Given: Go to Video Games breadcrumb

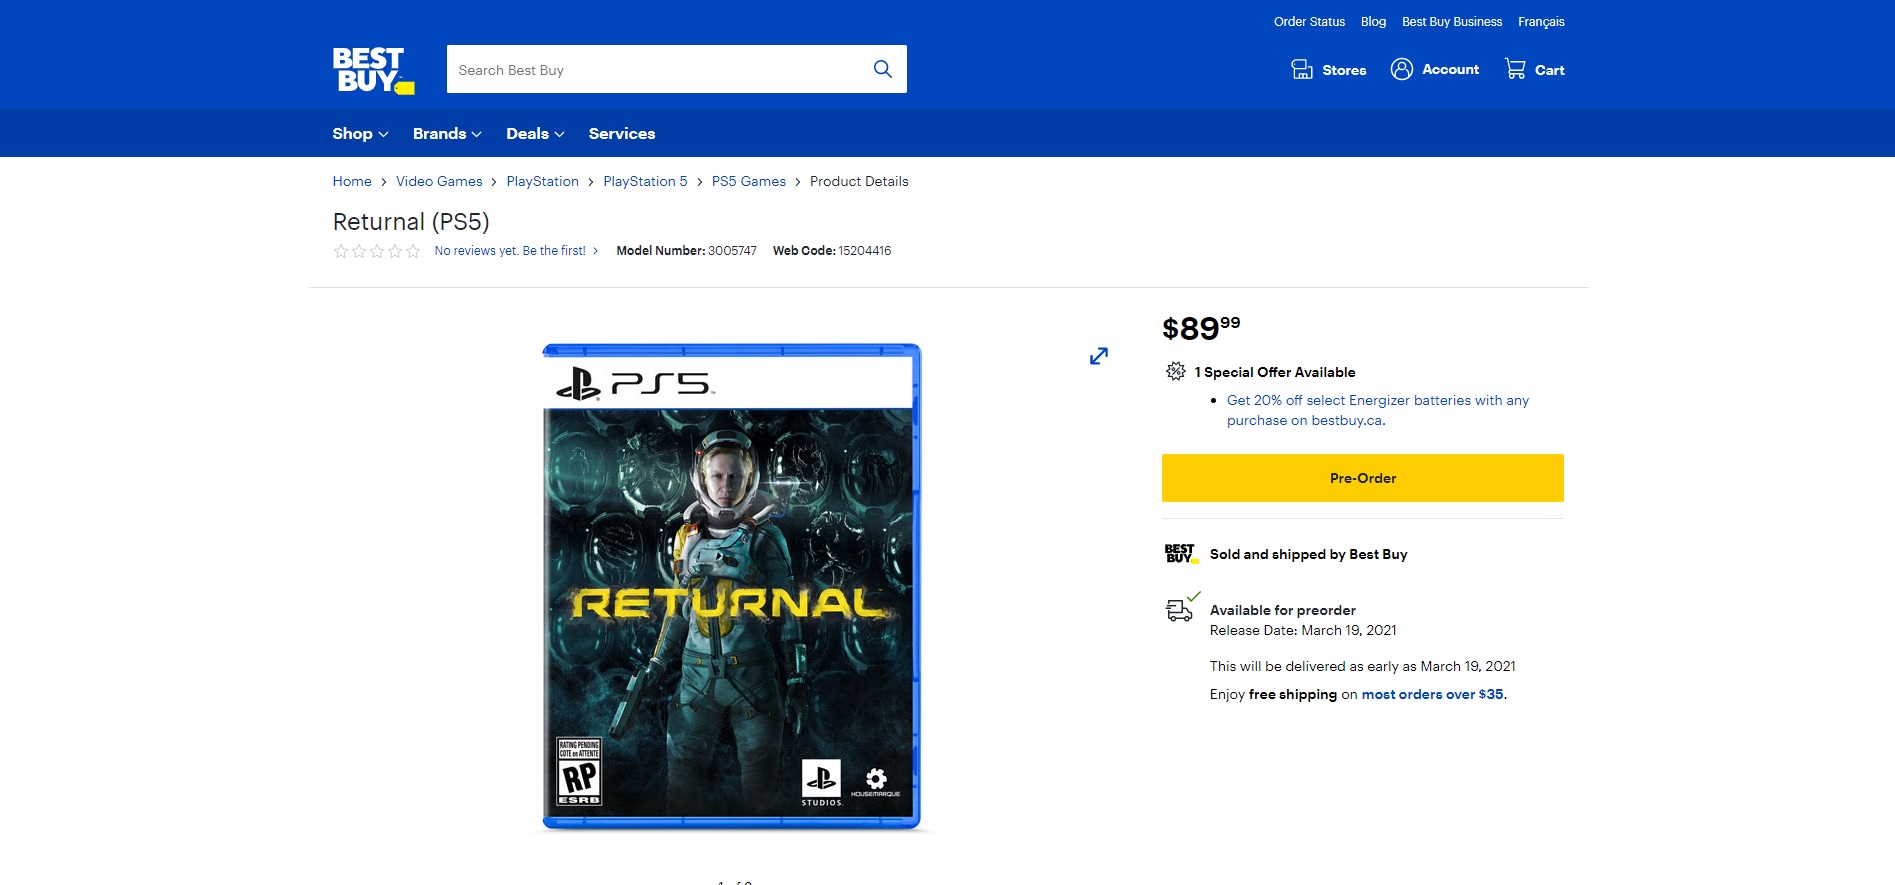Looking at the screenshot, I should [x=439, y=181].
